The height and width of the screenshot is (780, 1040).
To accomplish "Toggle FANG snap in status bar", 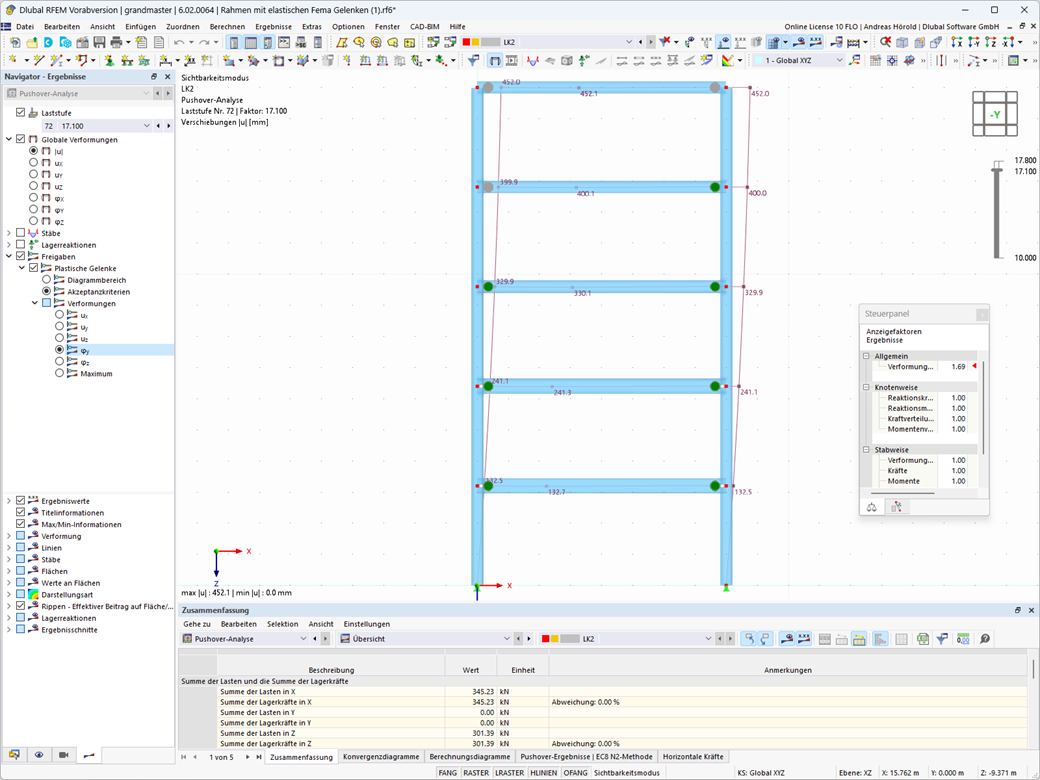I will click(x=448, y=773).
